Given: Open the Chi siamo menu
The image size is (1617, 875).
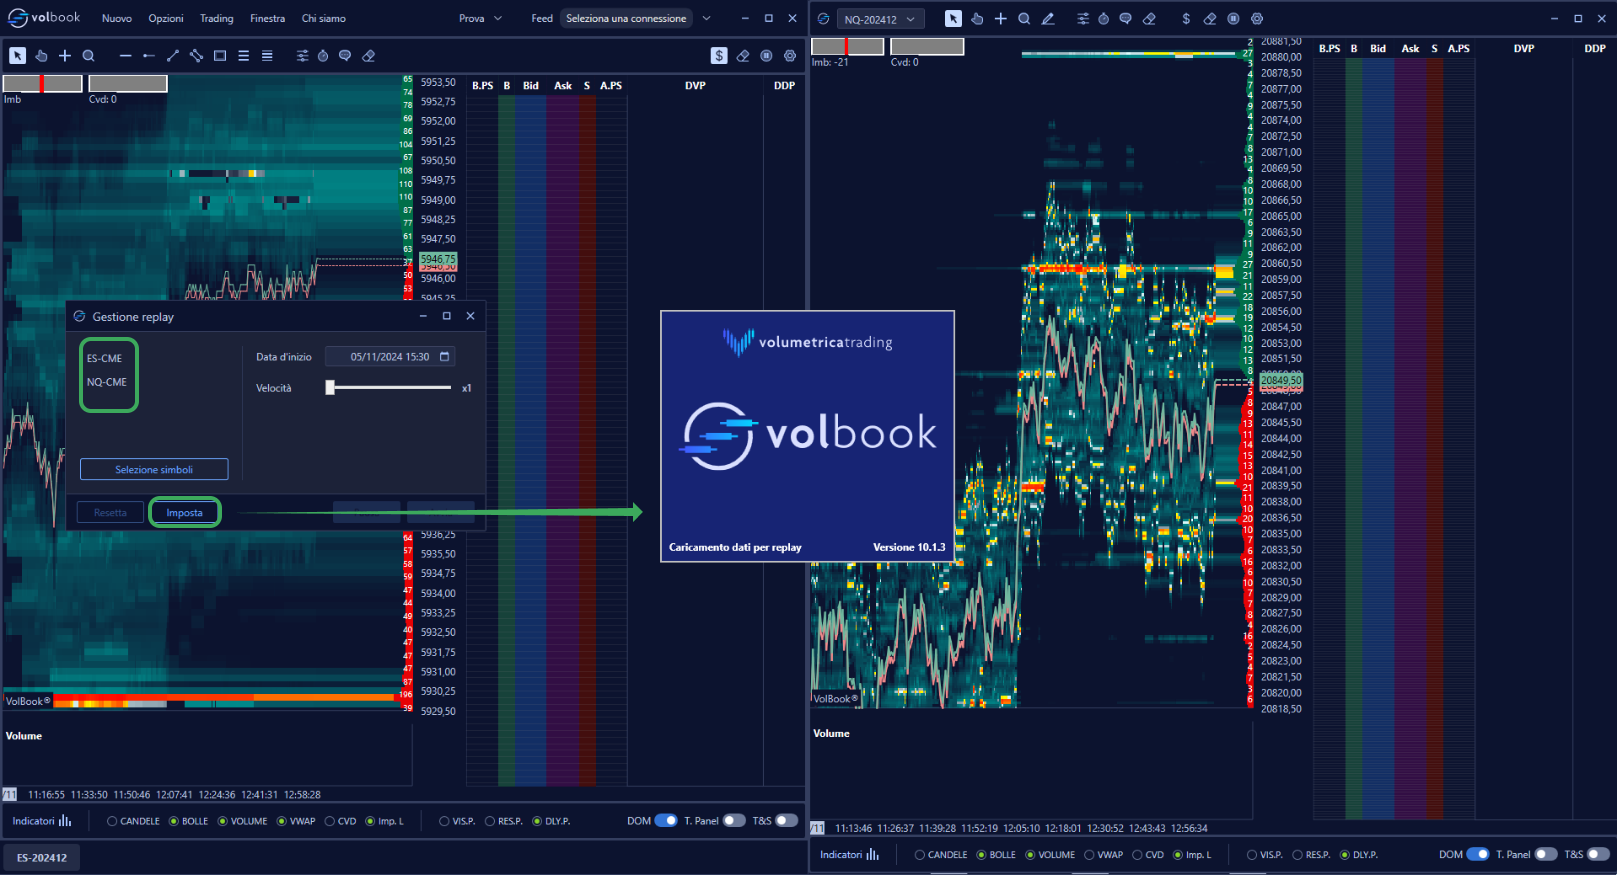Looking at the screenshot, I should point(324,18).
